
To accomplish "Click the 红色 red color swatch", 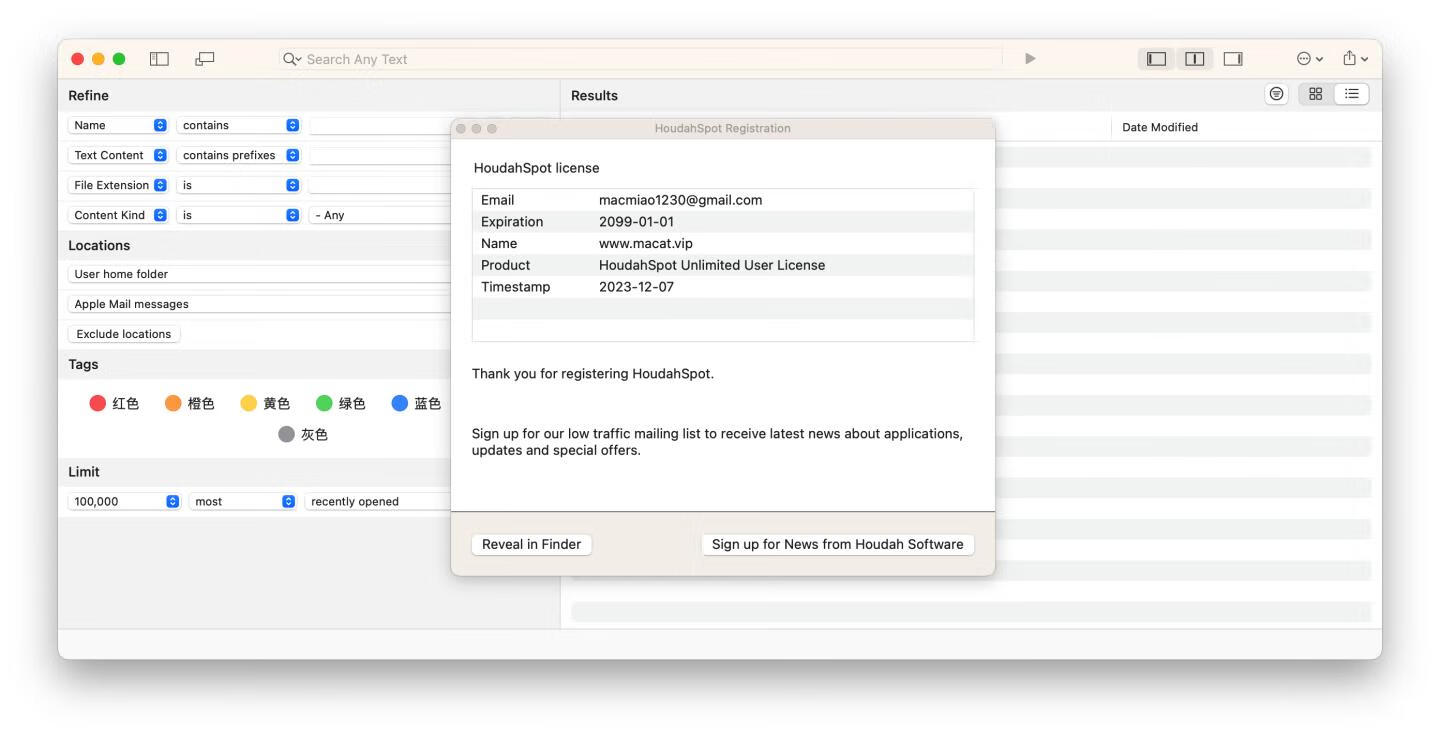I will [98, 402].
